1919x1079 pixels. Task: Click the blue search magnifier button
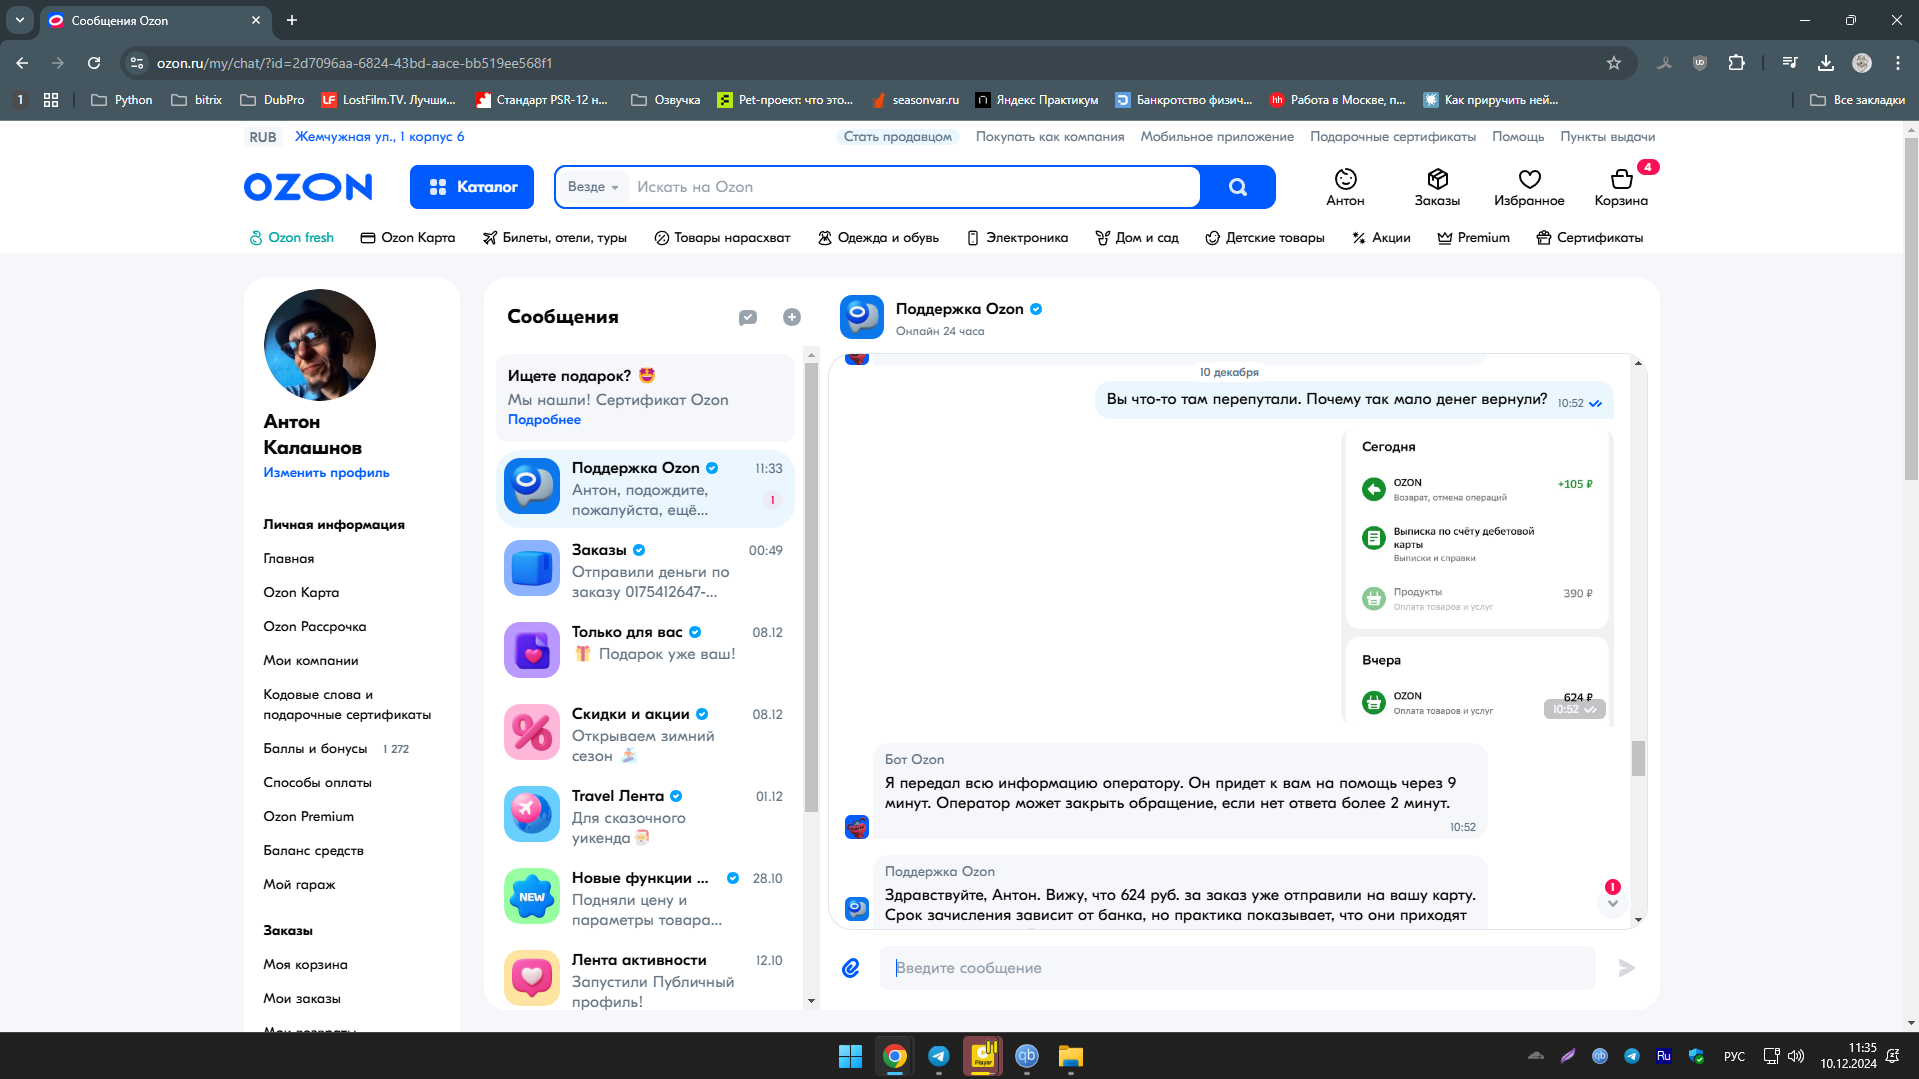click(x=1238, y=187)
